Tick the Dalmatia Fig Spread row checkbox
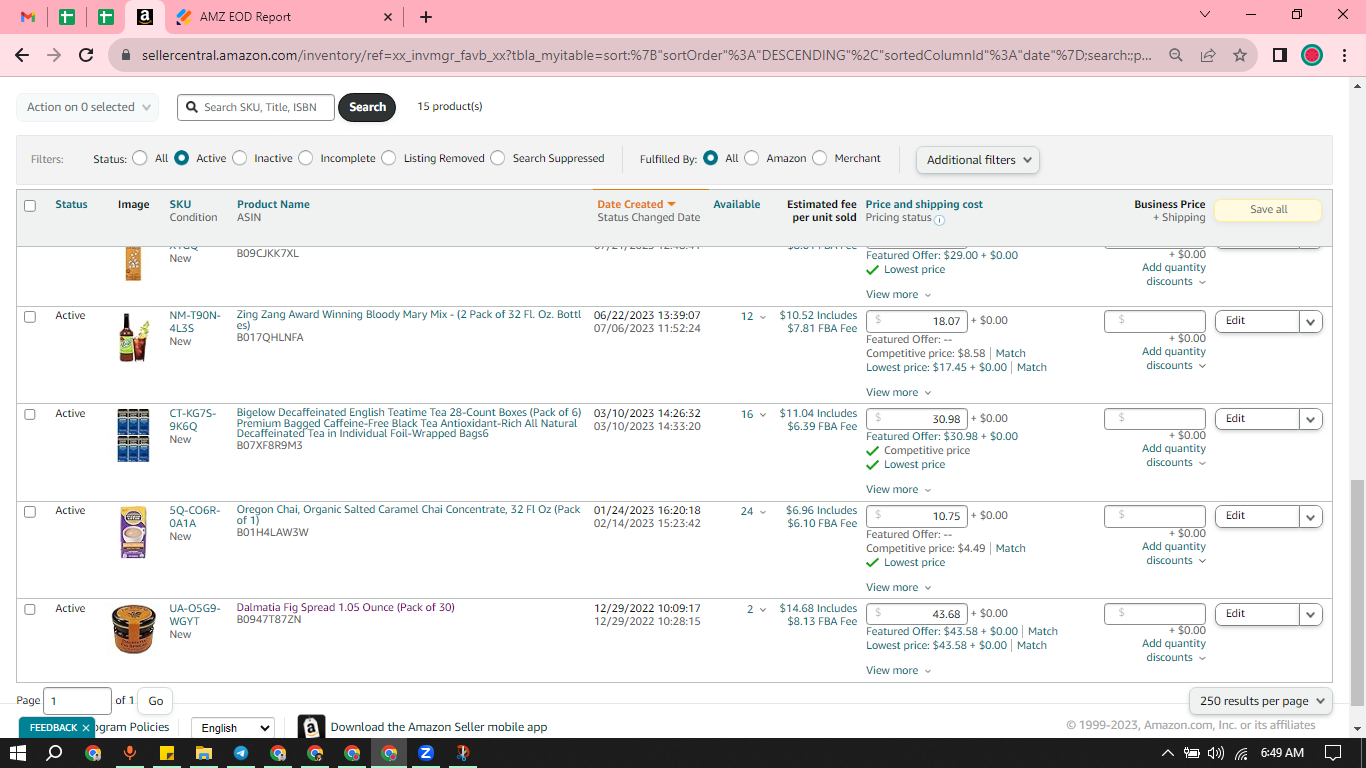 [30, 609]
